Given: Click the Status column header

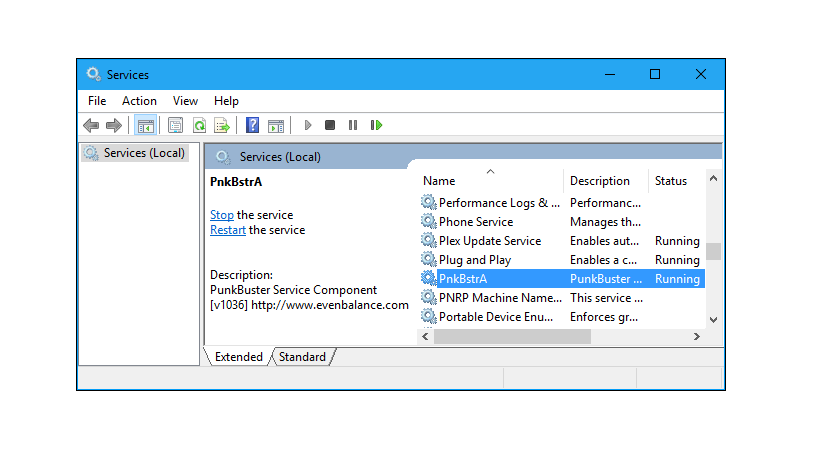Looking at the screenshot, I should click(x=671, y=181).
